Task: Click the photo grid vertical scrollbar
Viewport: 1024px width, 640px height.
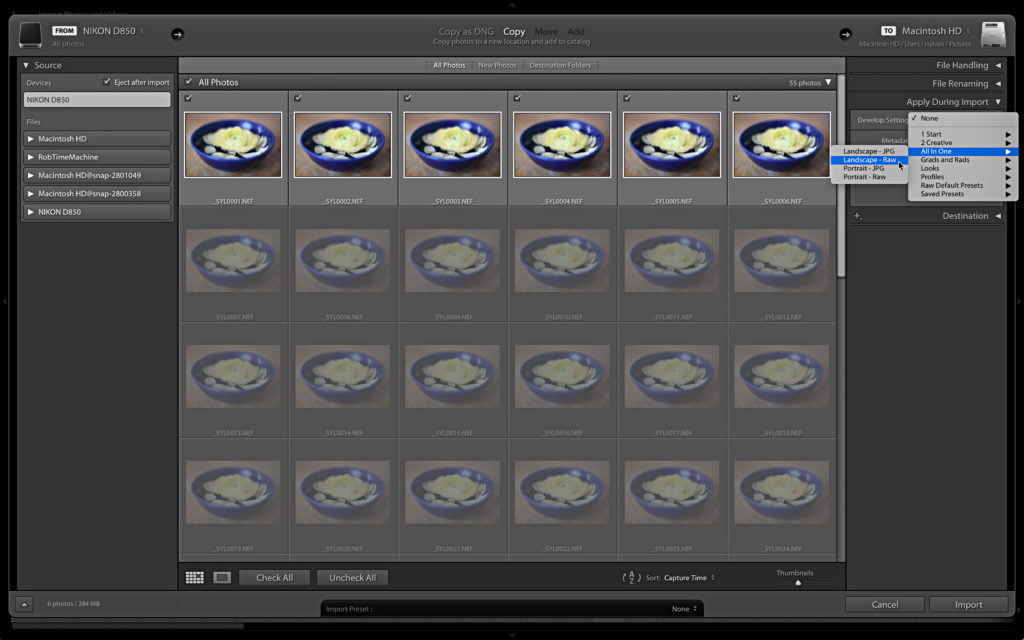Action: click(x=841, y=176)
